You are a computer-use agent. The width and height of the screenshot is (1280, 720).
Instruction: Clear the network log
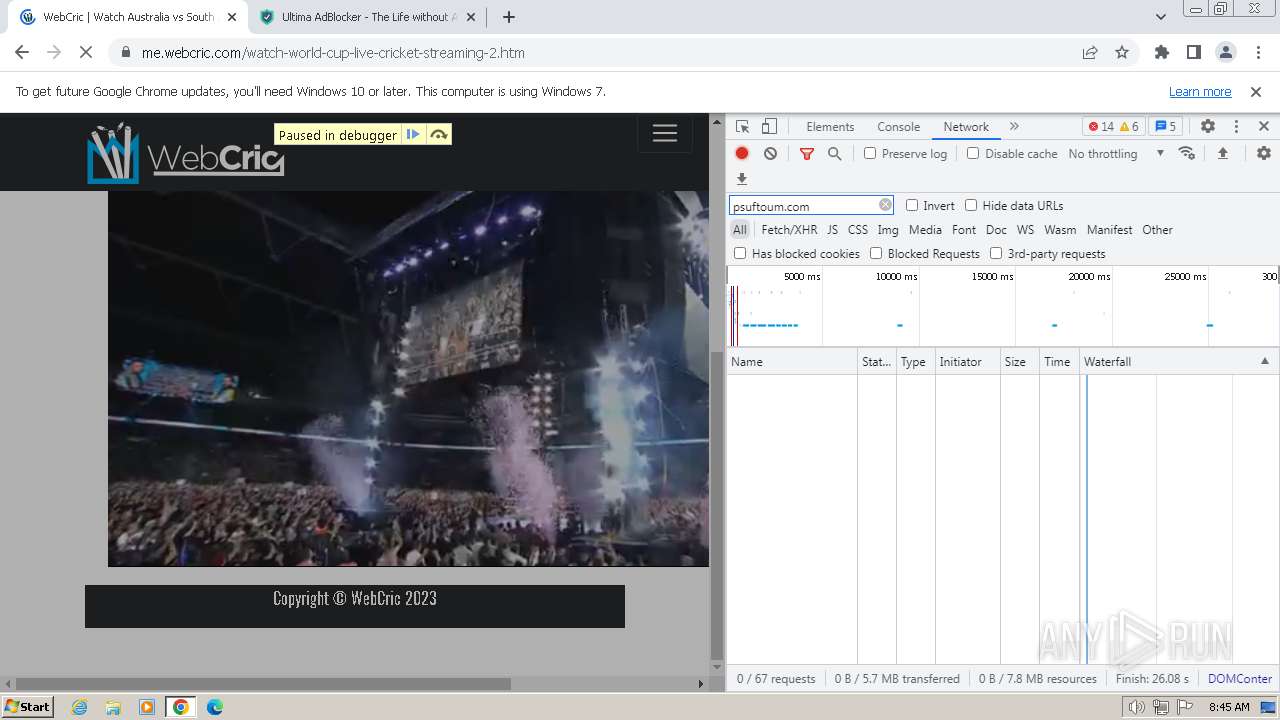click(770, 153)
